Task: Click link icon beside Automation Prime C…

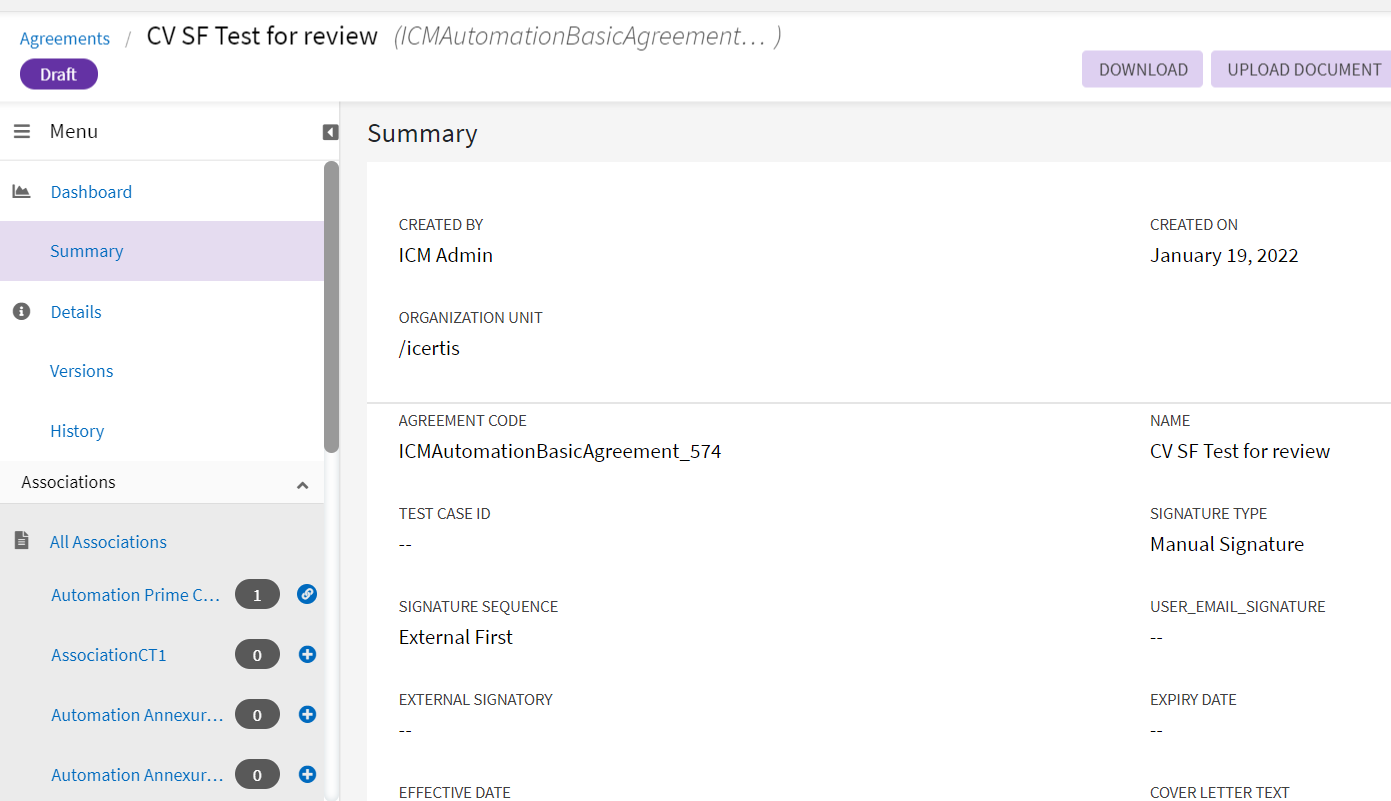Action: click(307, 594)
